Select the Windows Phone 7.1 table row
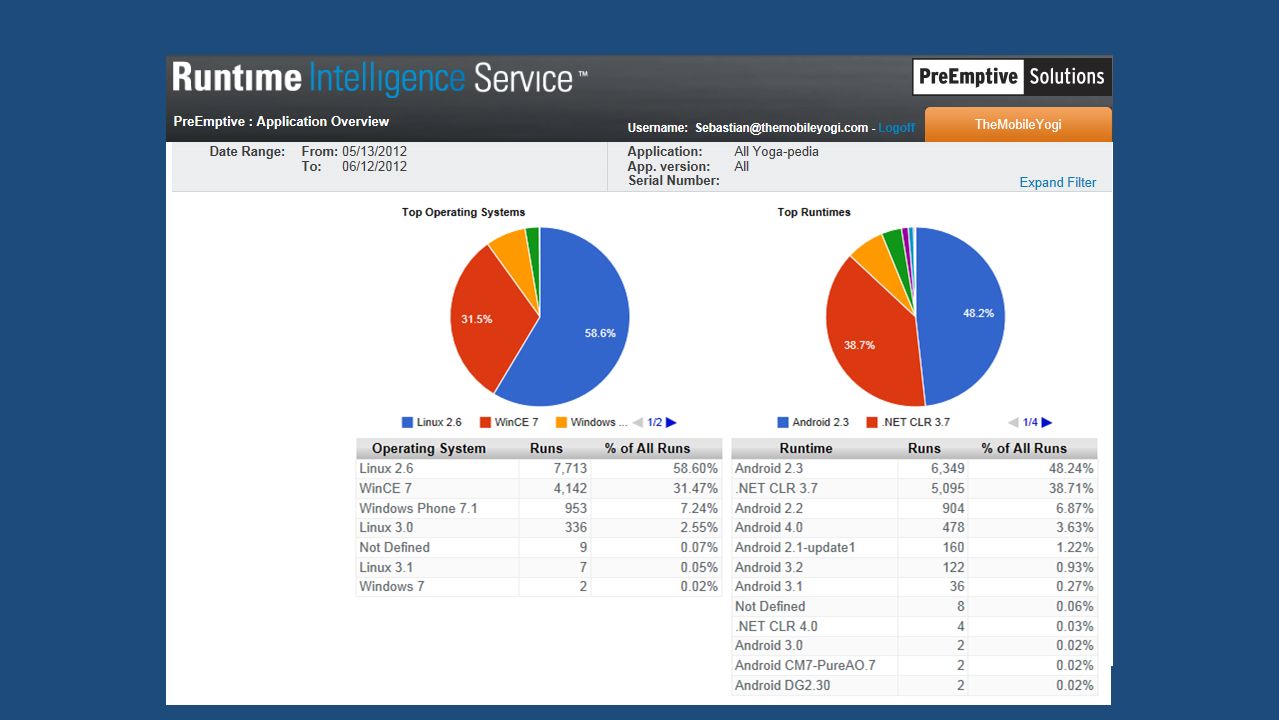The image size is (1279, 720). click(x=539, y=508)
